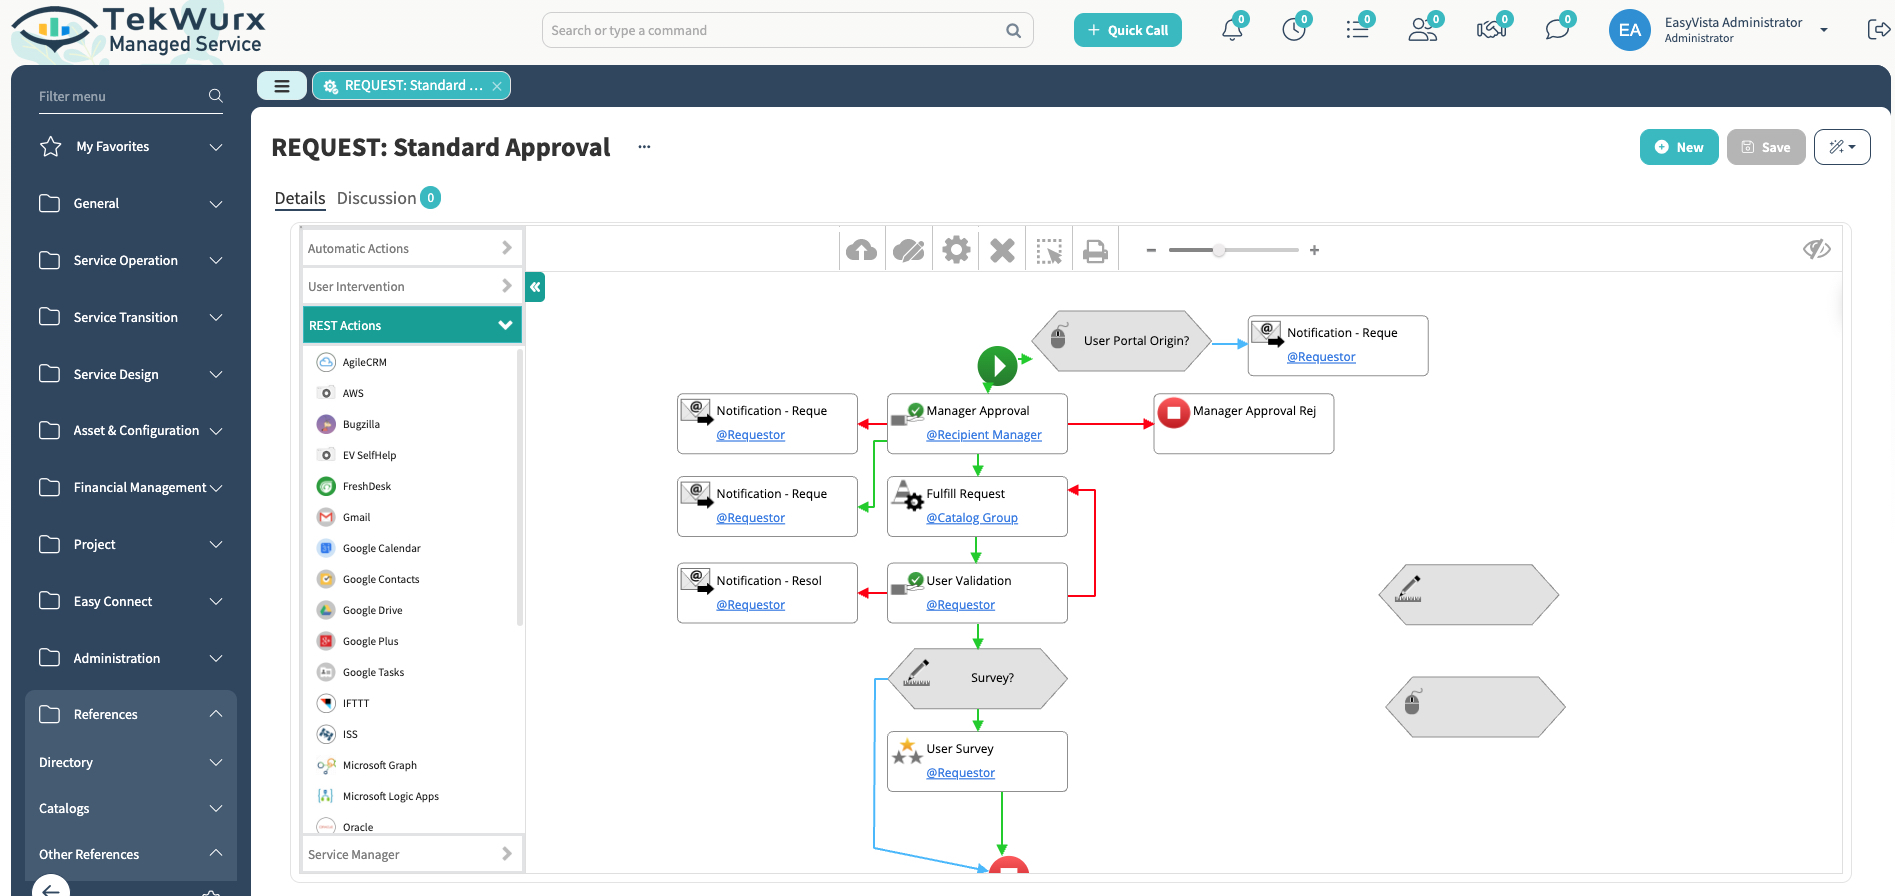Collapse the actions palette with double-arrow toggle

point(535,287)
